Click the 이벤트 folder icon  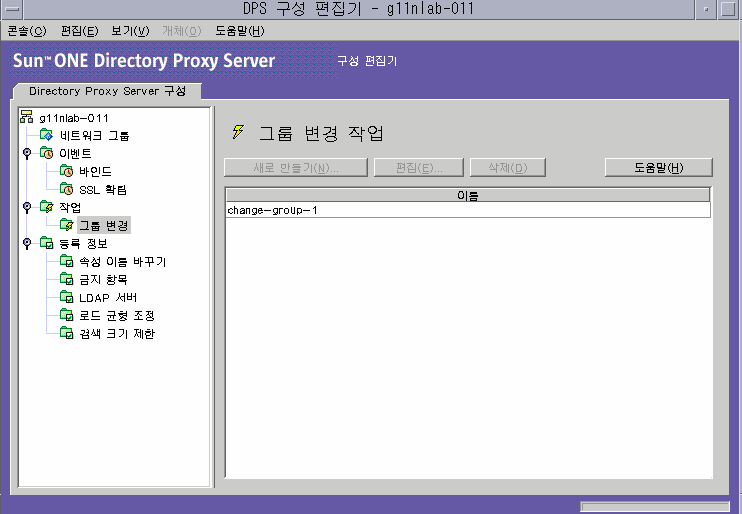[46, 153]
